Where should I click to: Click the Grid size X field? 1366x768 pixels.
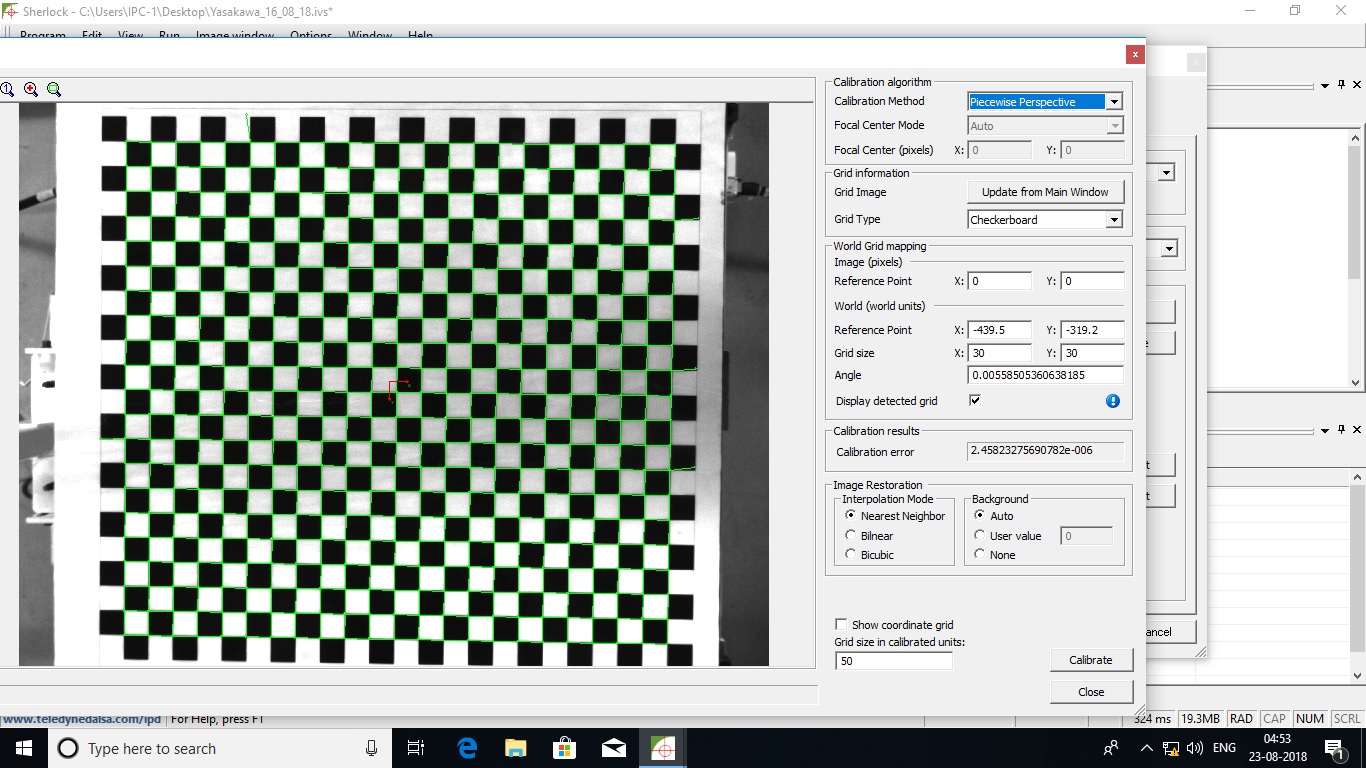[x=999, y=353]
